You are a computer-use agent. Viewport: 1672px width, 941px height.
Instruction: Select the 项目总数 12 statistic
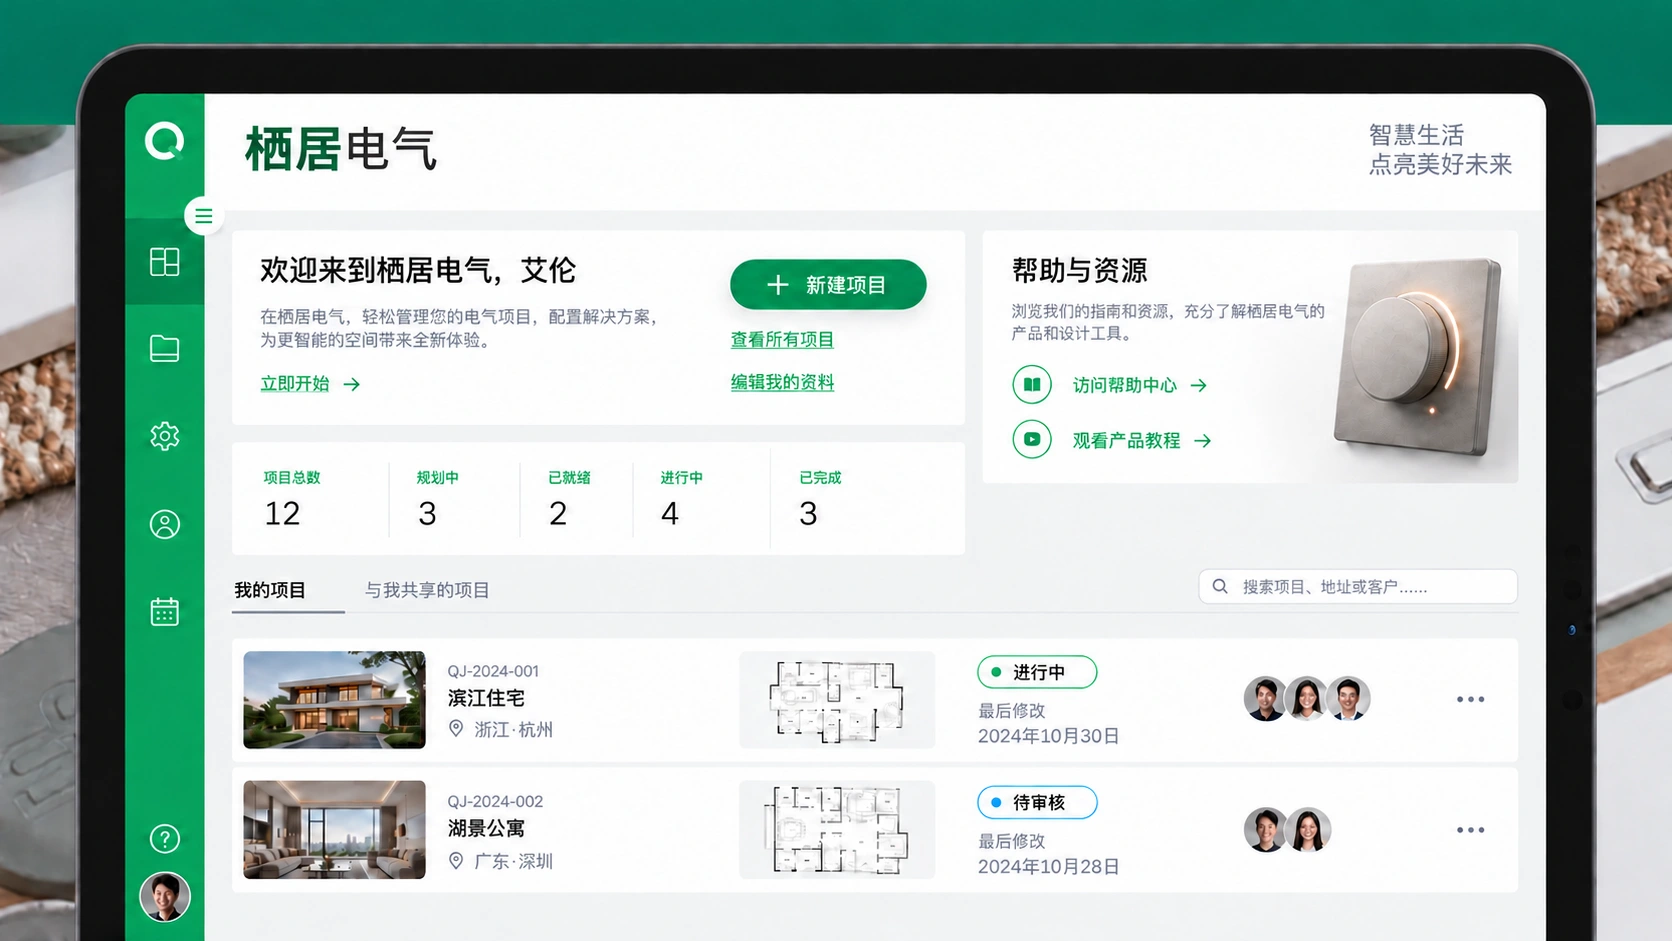coord(292,499)
